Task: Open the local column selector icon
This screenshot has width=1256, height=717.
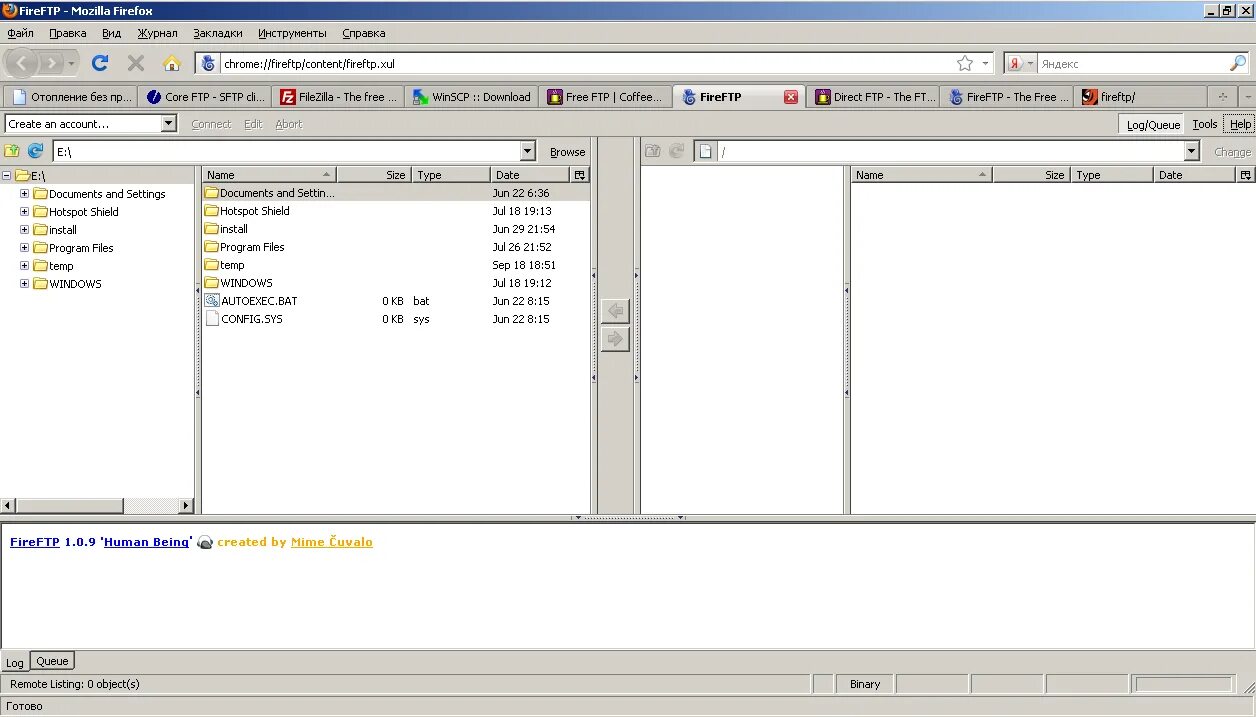Action: tap(579, 174)
